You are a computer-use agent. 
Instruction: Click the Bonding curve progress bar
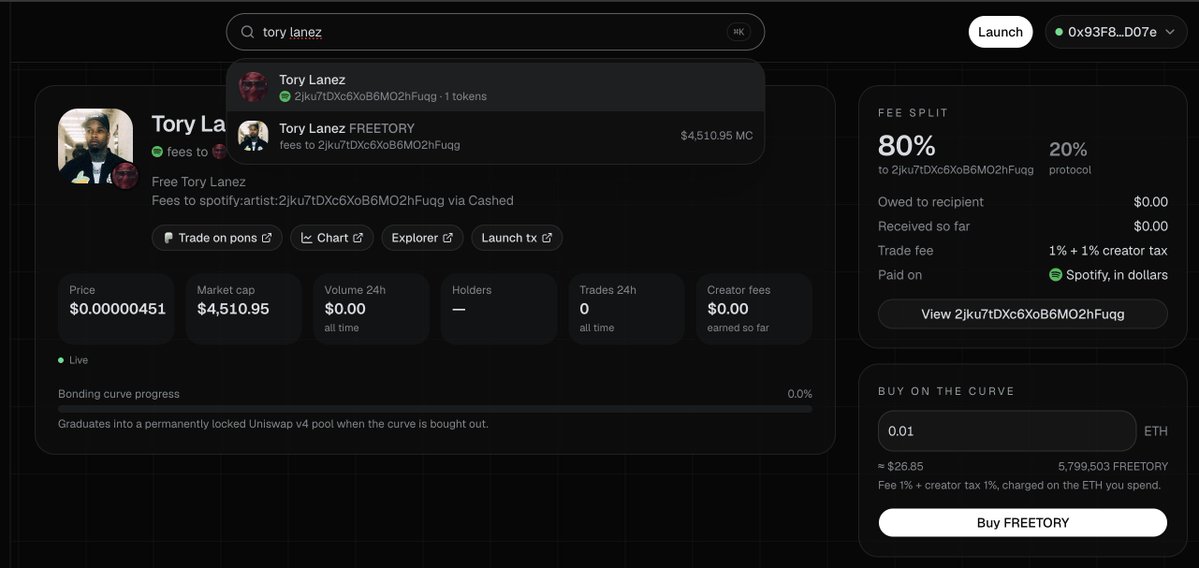[x=435, y=409]
